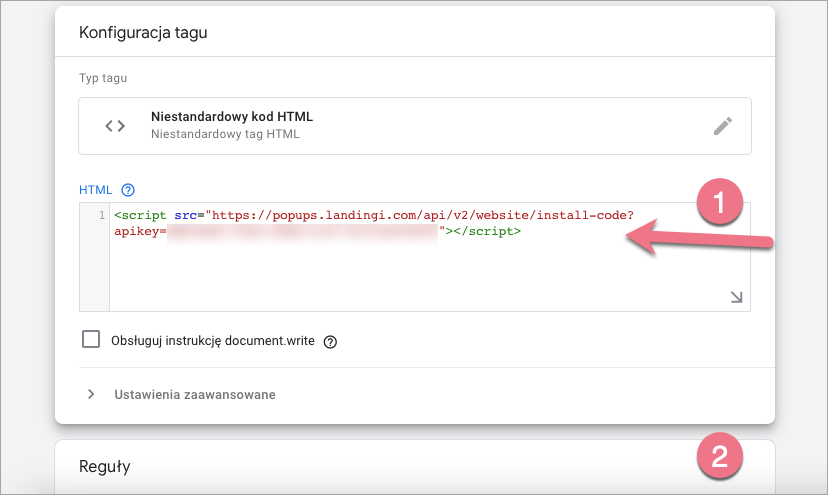Image resolution: width=828 pixels, height=495 pixels.
Task: Enable the Obsługuj instrukcję document.write checkbox
Action: pyautogui.click(x=91, y=340)
